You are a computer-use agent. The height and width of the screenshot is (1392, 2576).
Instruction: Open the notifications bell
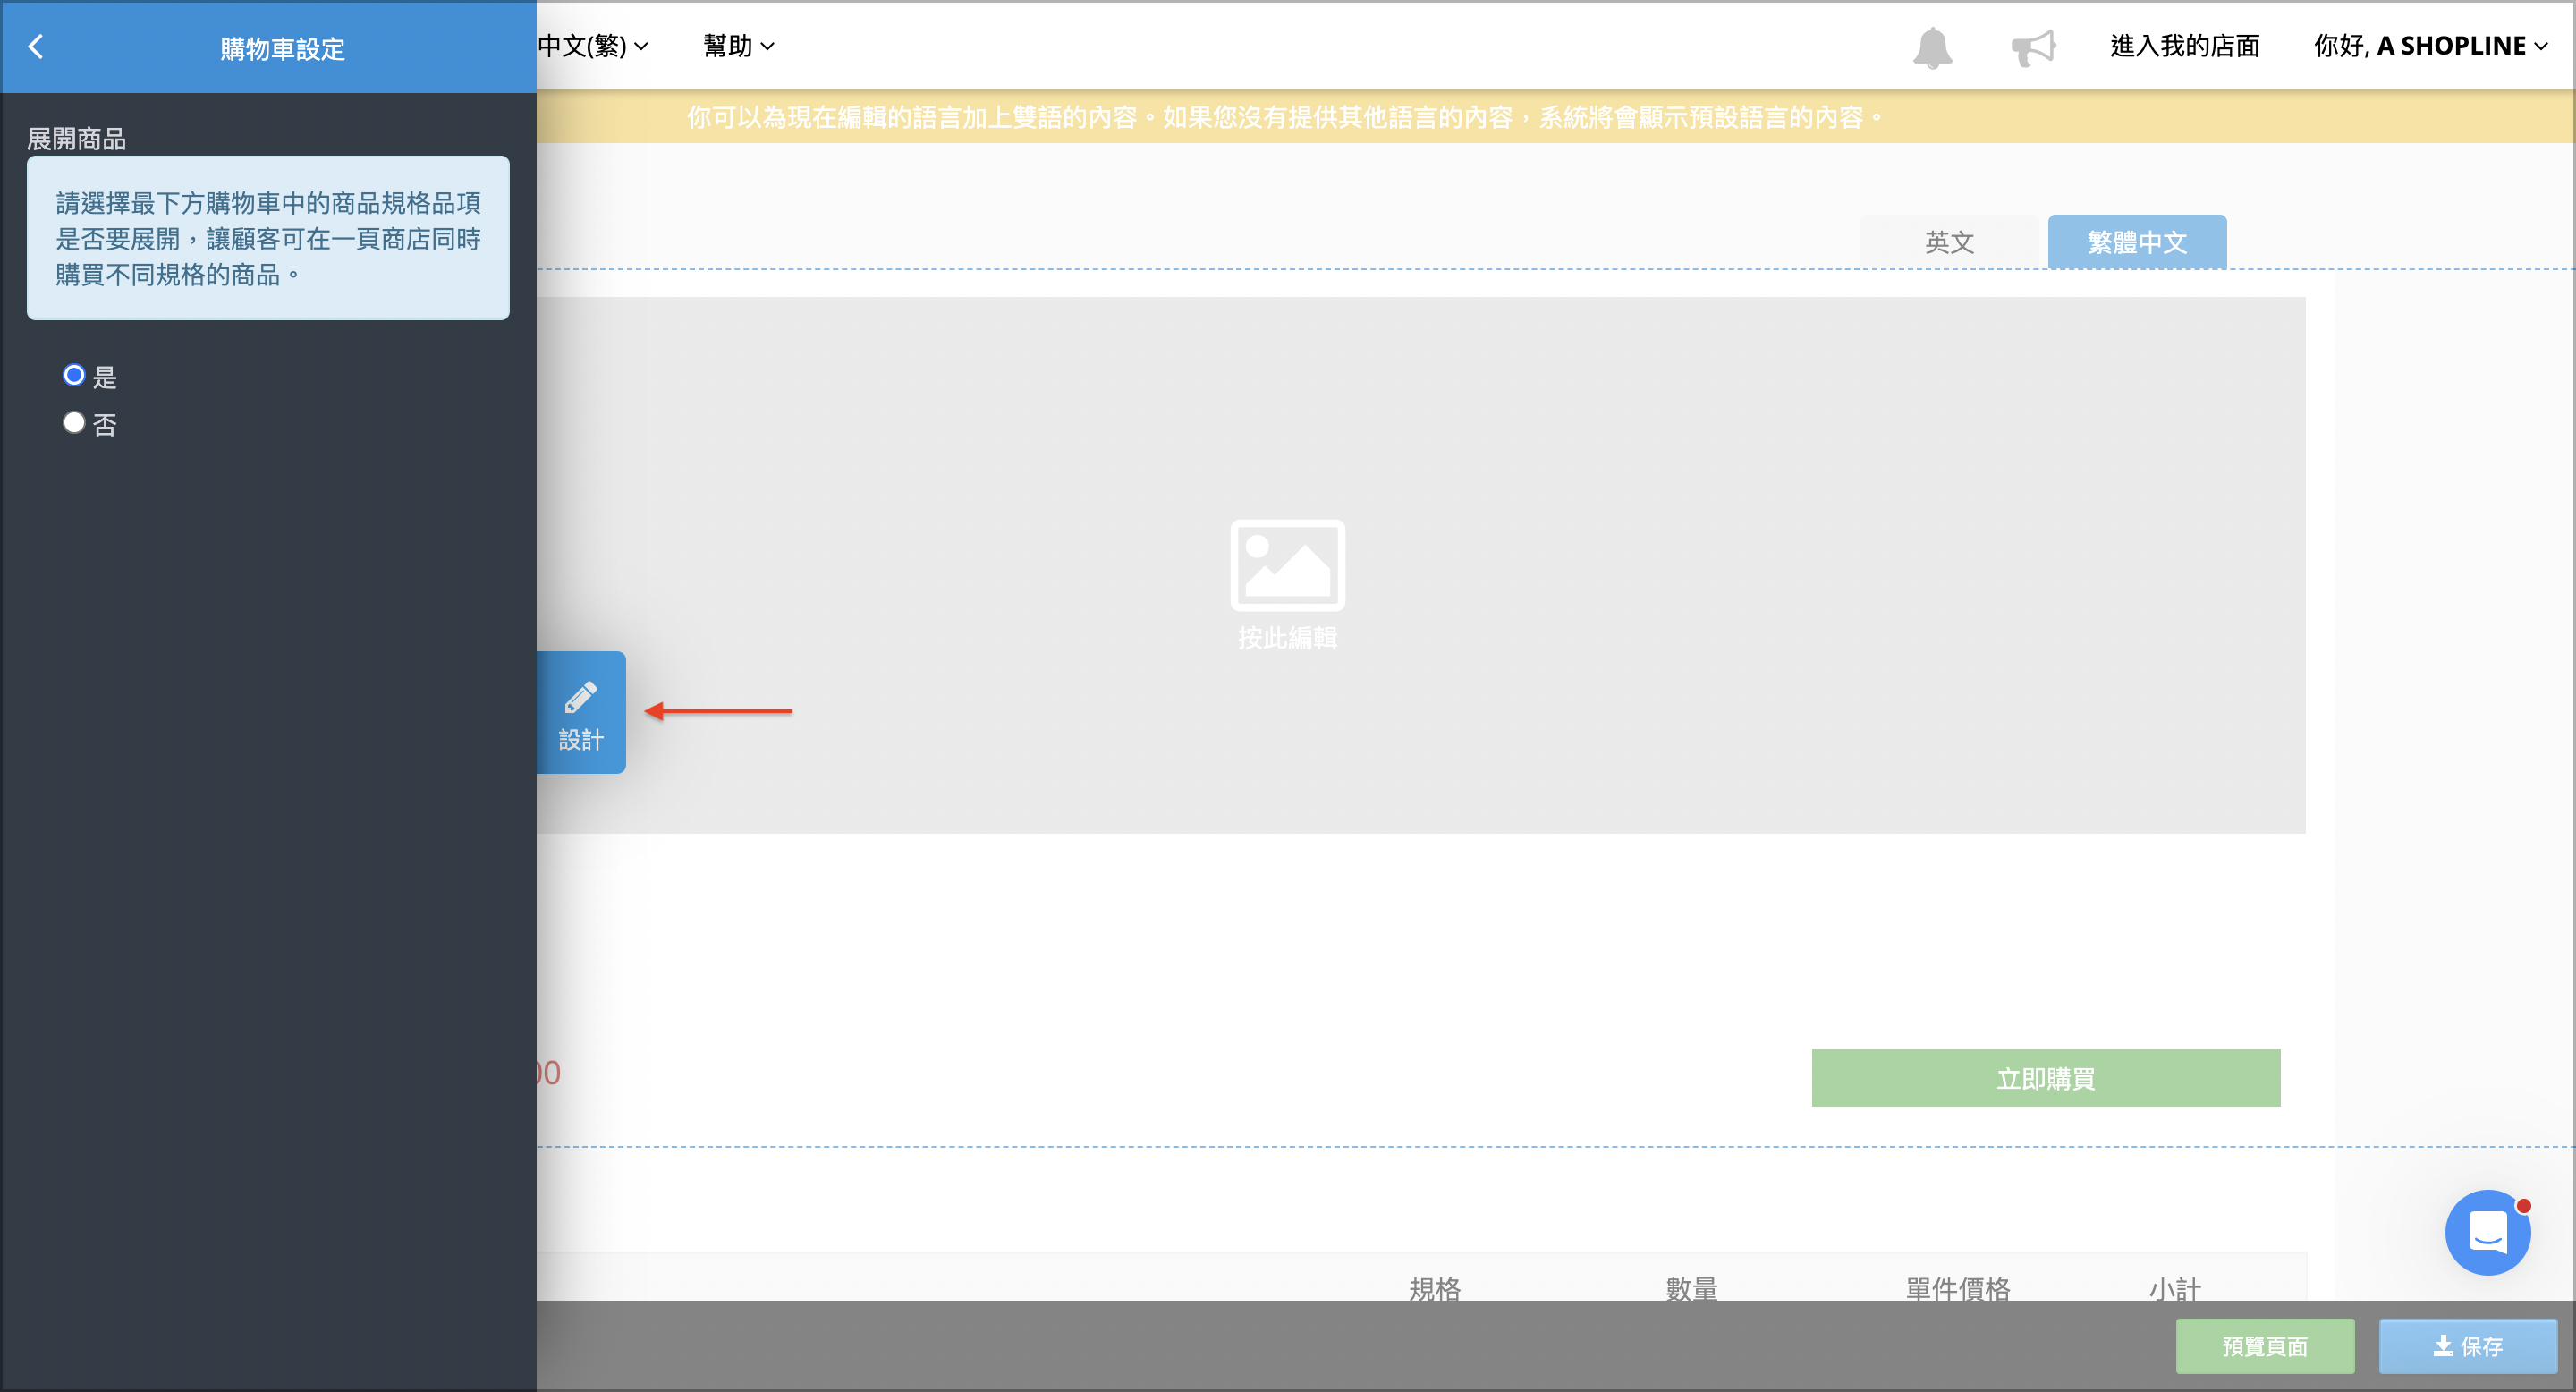coord(1932,47)
